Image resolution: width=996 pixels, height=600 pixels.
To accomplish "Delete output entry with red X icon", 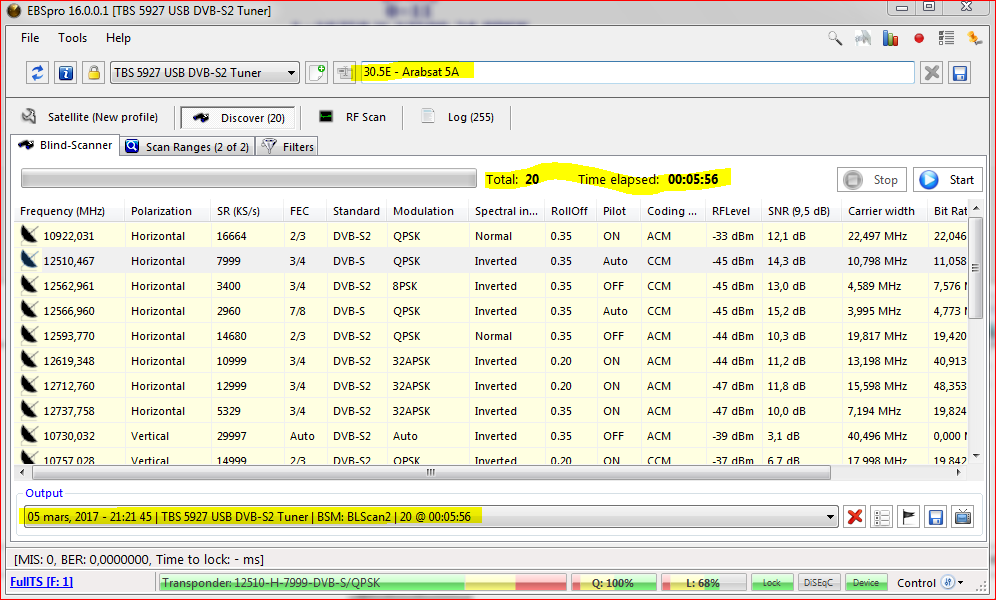I will (x=855, y=517).
